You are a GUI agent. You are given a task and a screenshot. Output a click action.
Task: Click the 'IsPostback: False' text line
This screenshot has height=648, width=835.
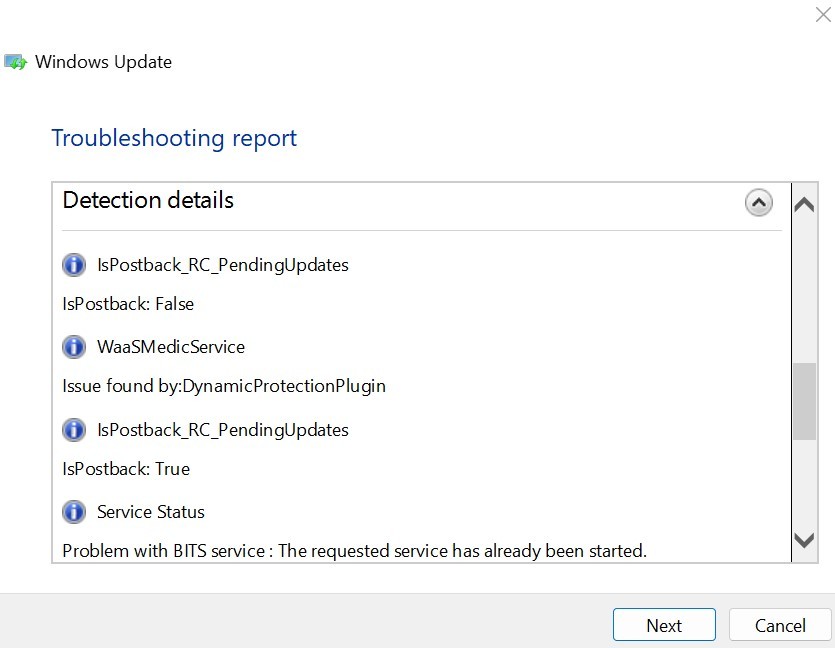(x=128, y=304)
